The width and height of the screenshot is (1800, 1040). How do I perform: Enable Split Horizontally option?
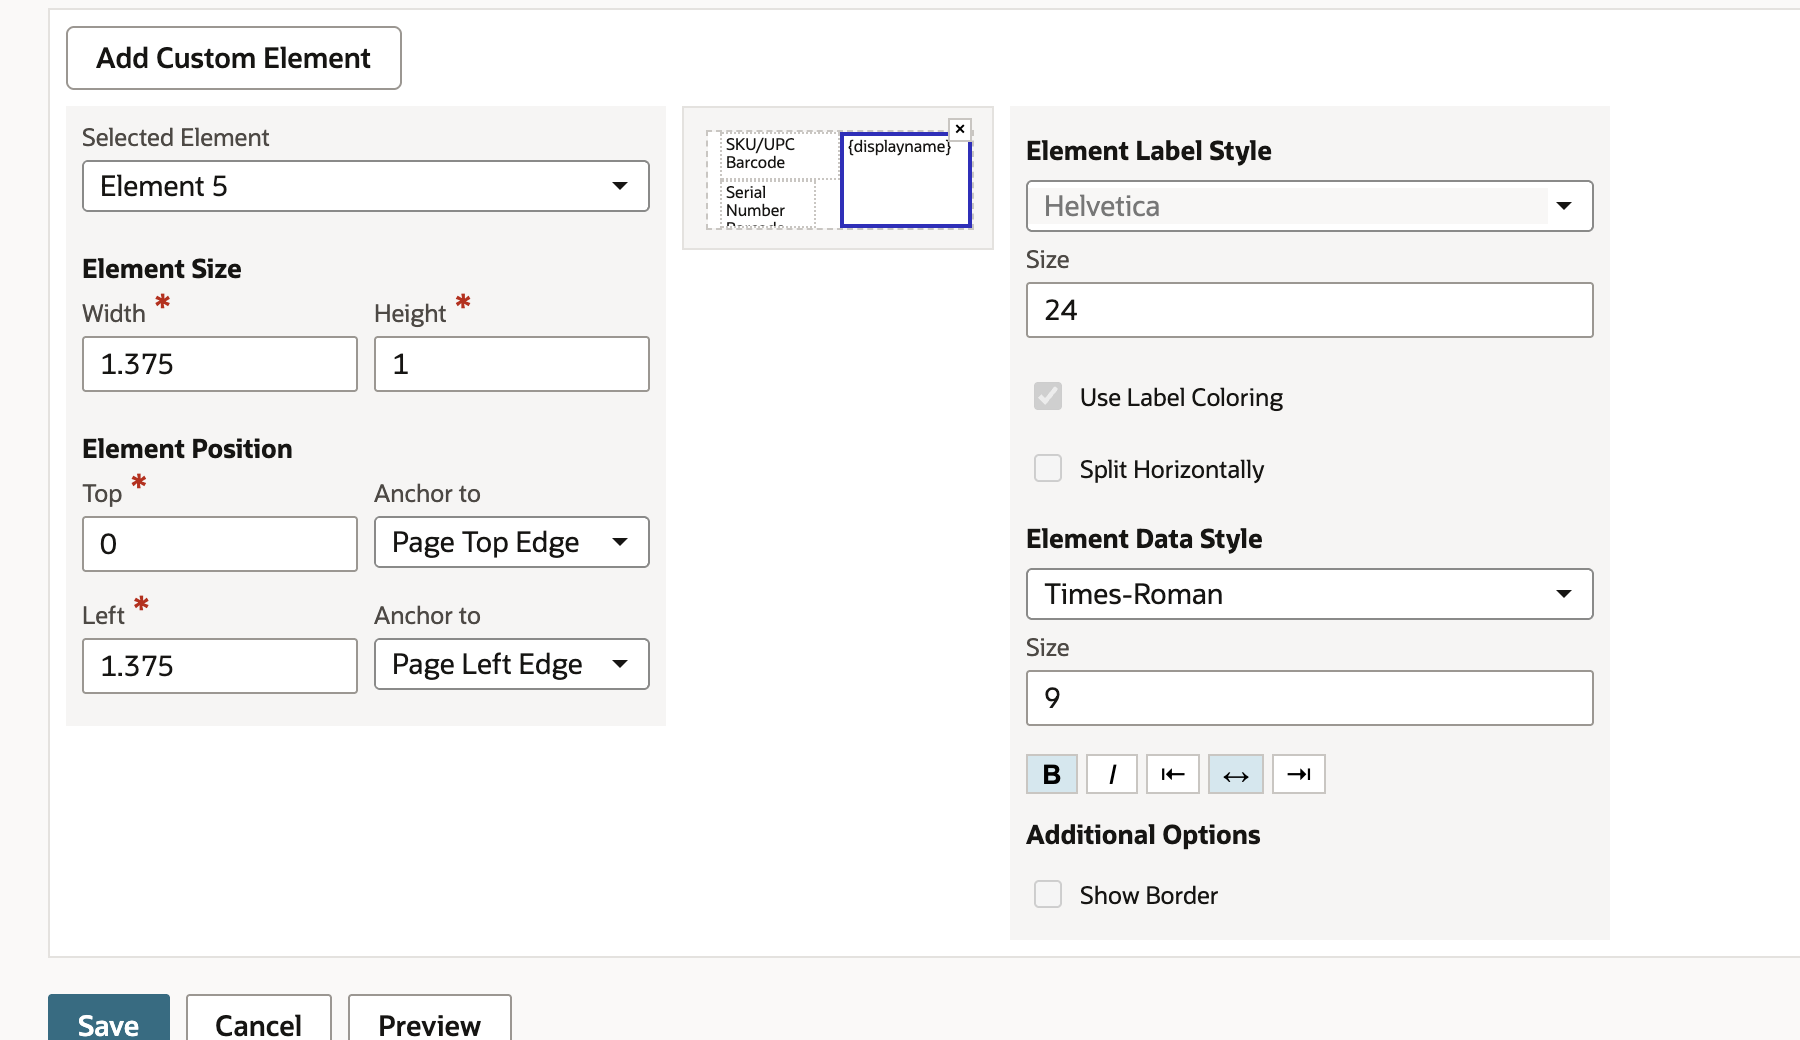[1048, 468]
